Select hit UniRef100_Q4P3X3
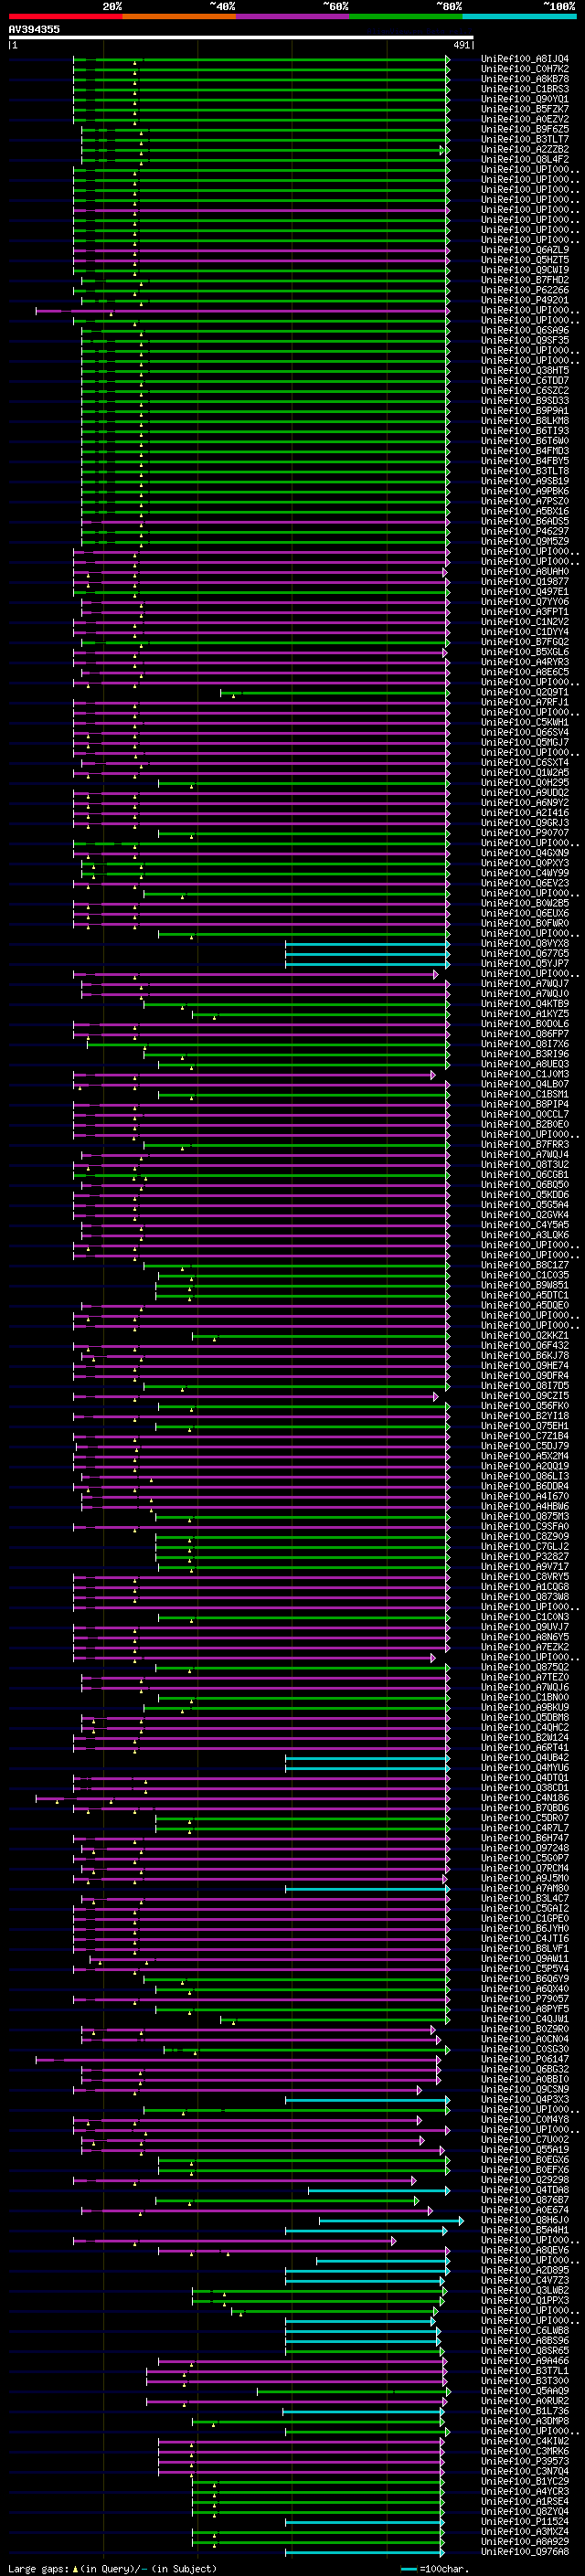 pos(525,2099)
